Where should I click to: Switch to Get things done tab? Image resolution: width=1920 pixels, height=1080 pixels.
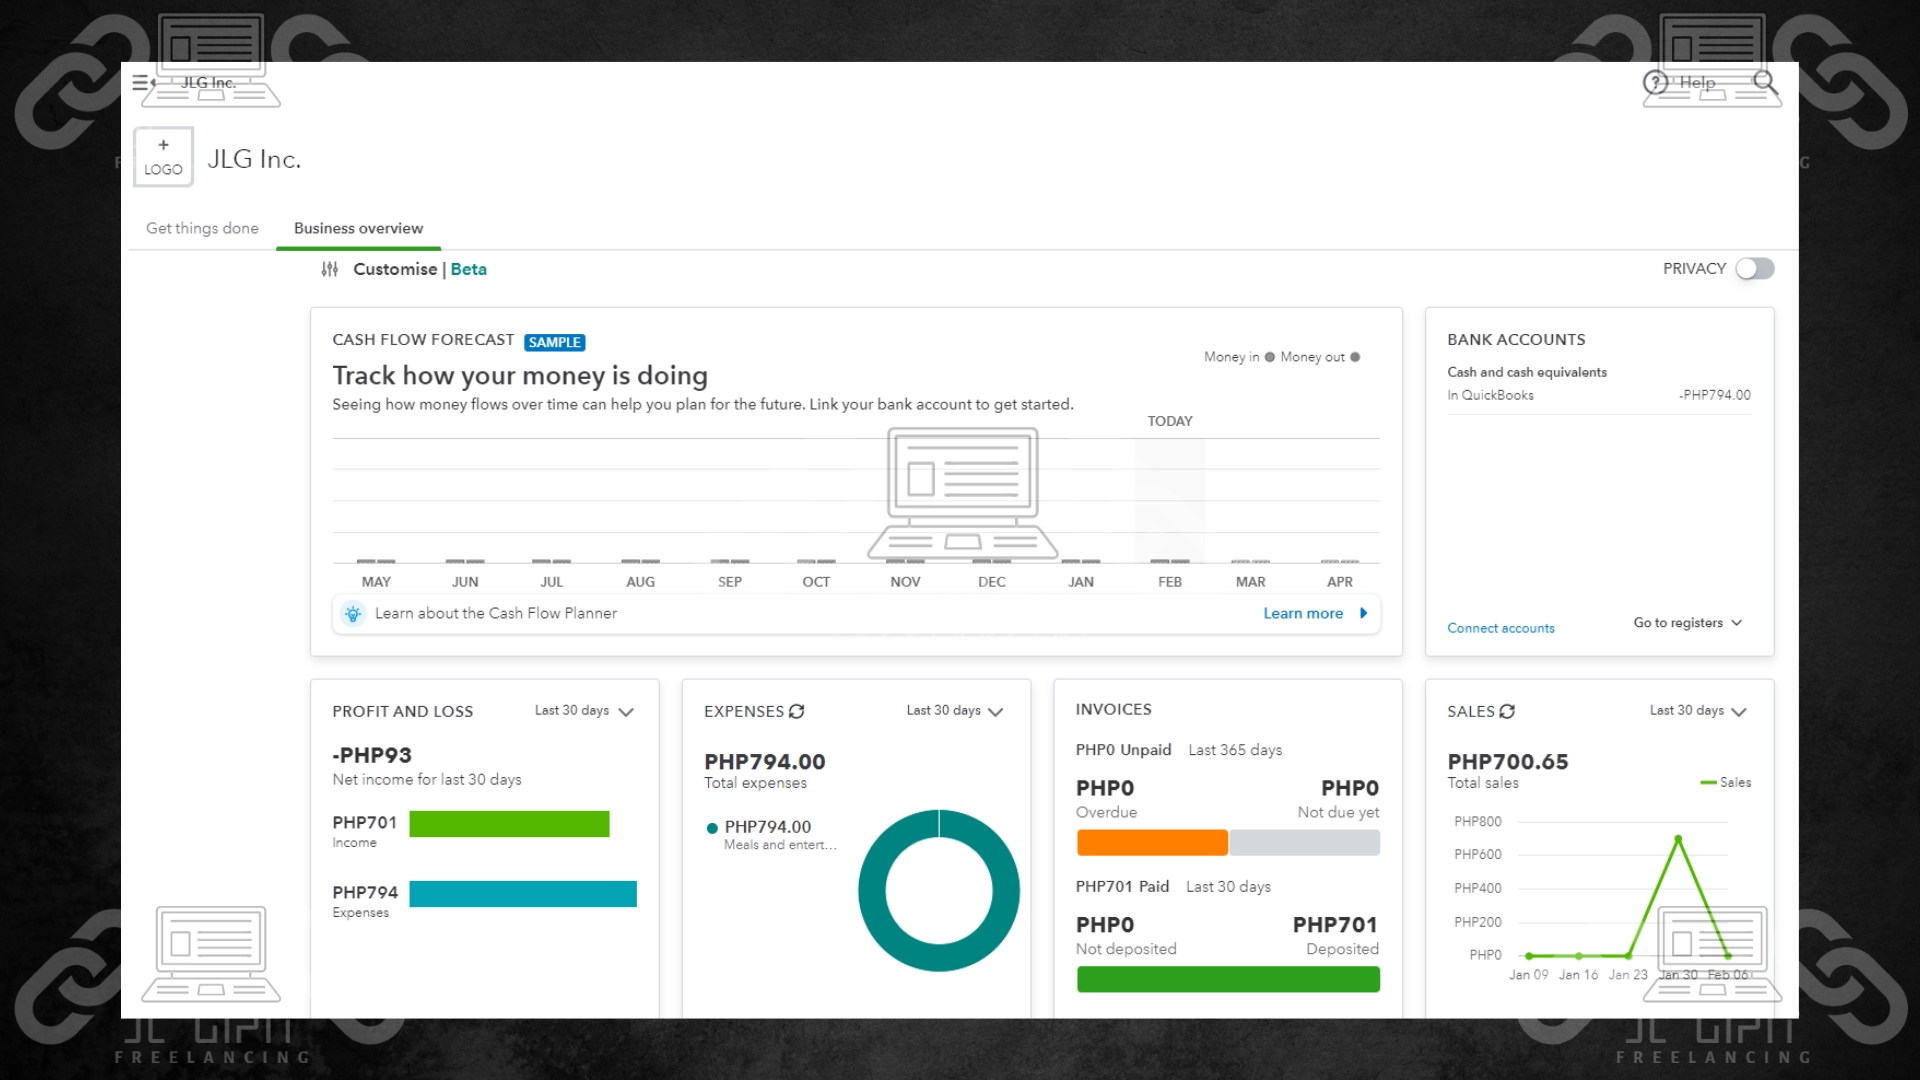point(202,228)
